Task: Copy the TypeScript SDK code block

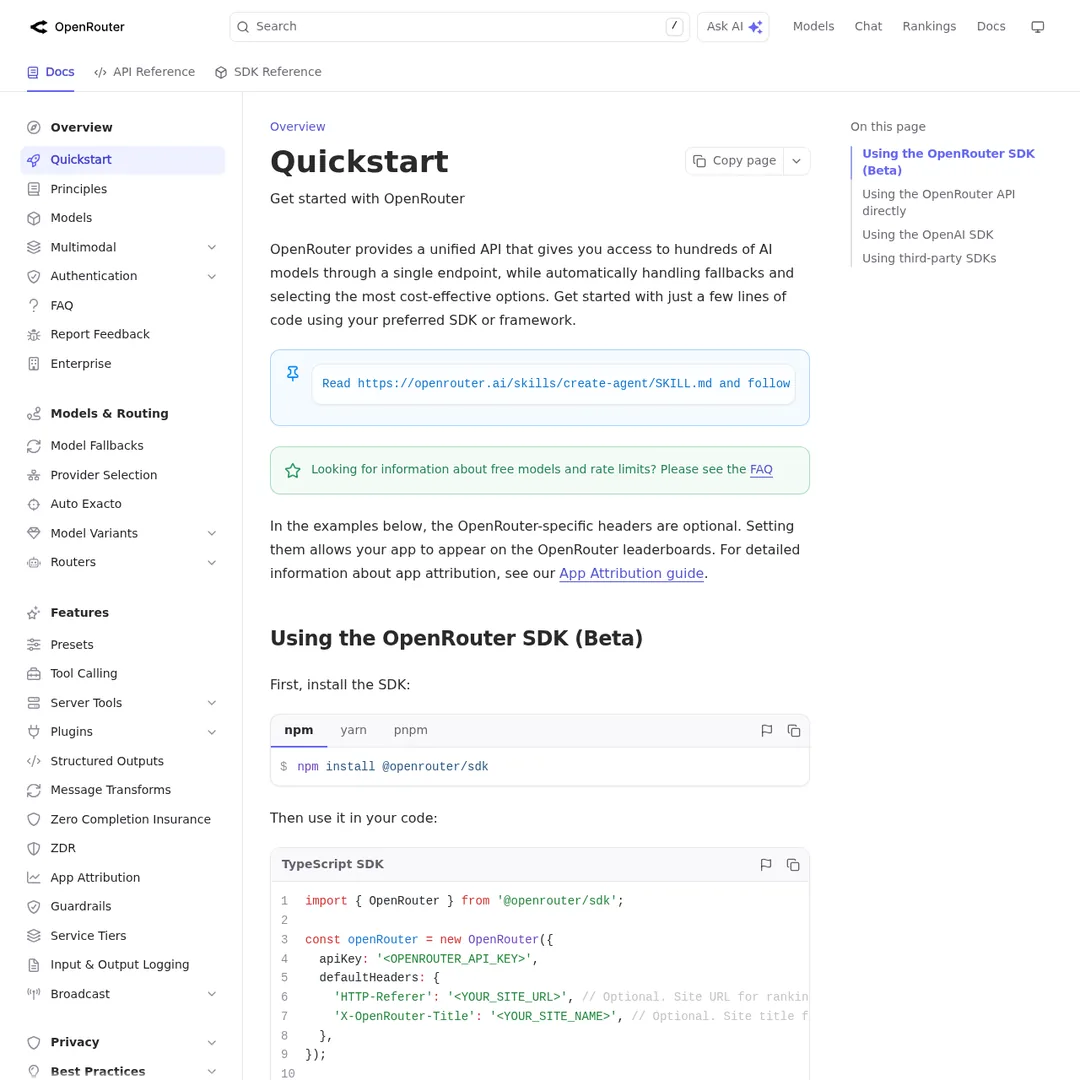Action: 793,864
